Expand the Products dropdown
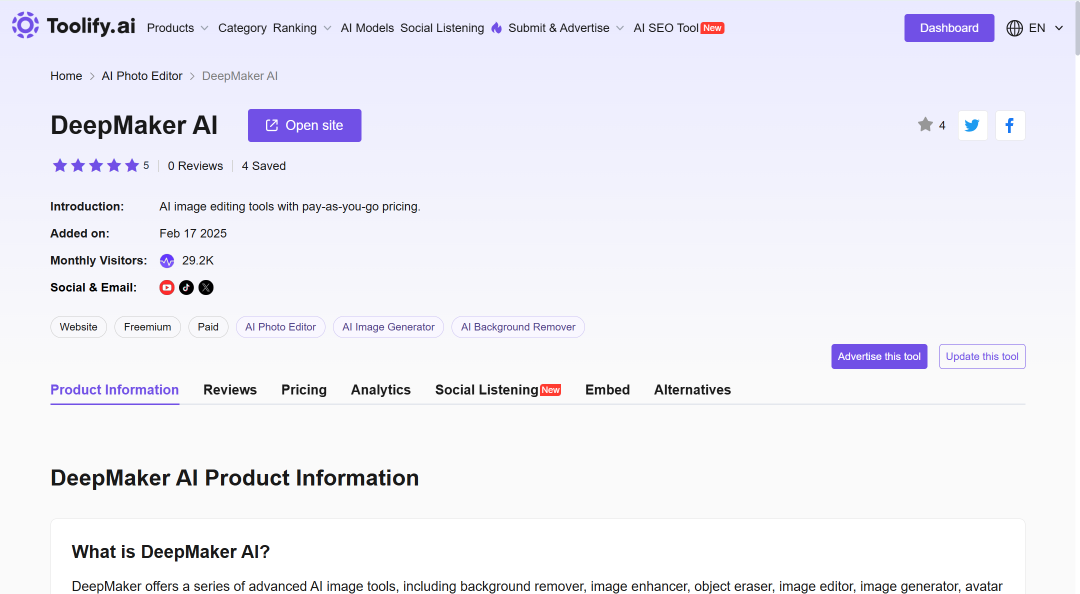The image size is (1080, 594). click(178, 28)
